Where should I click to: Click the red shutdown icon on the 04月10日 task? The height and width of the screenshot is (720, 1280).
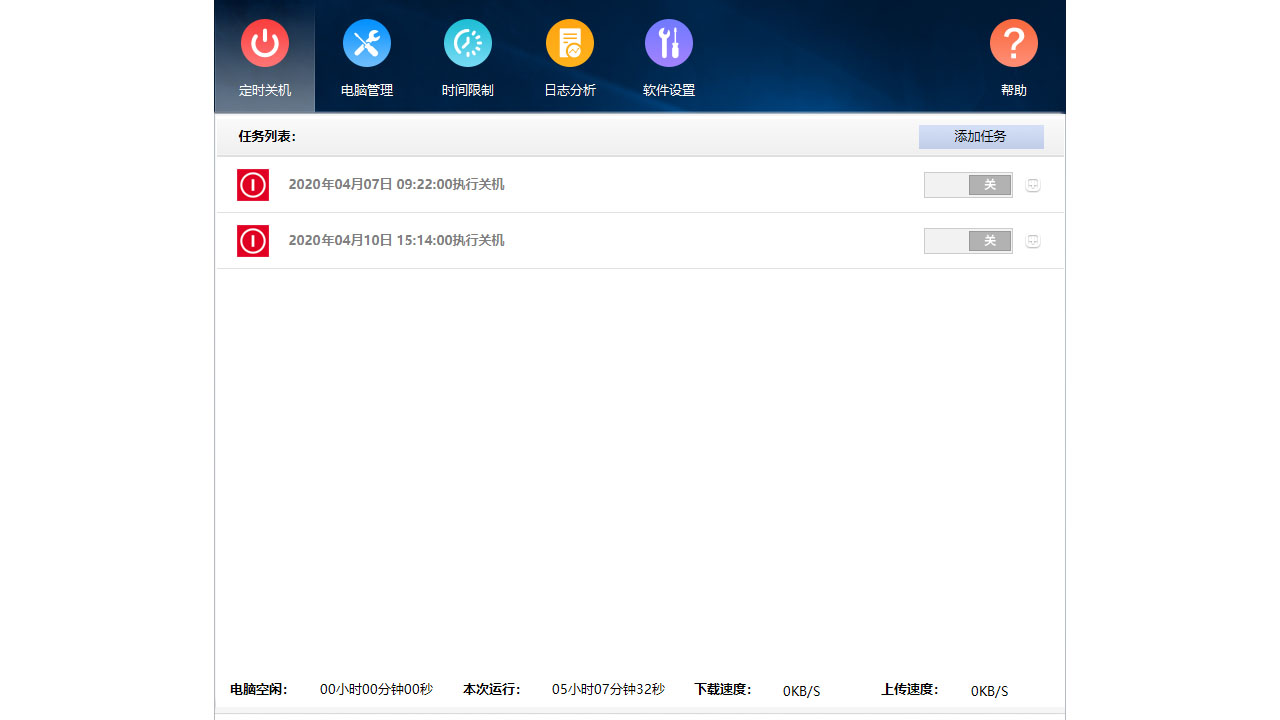[x=252, y=240]
